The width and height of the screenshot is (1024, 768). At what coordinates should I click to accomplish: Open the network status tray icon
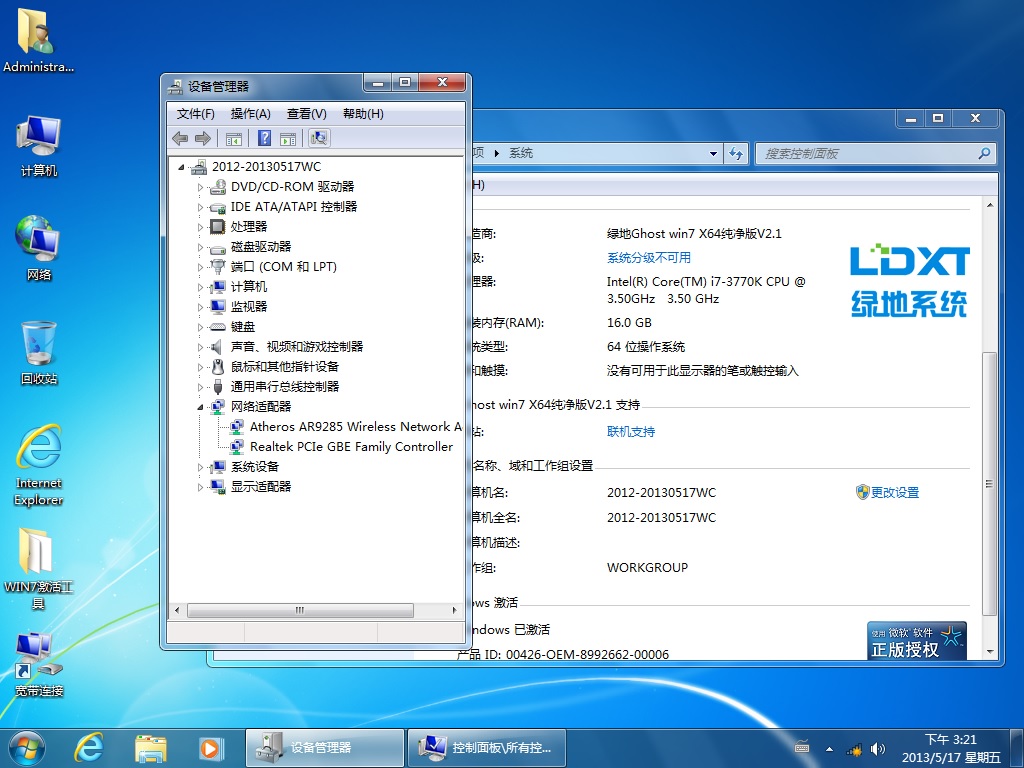point(854,749)
